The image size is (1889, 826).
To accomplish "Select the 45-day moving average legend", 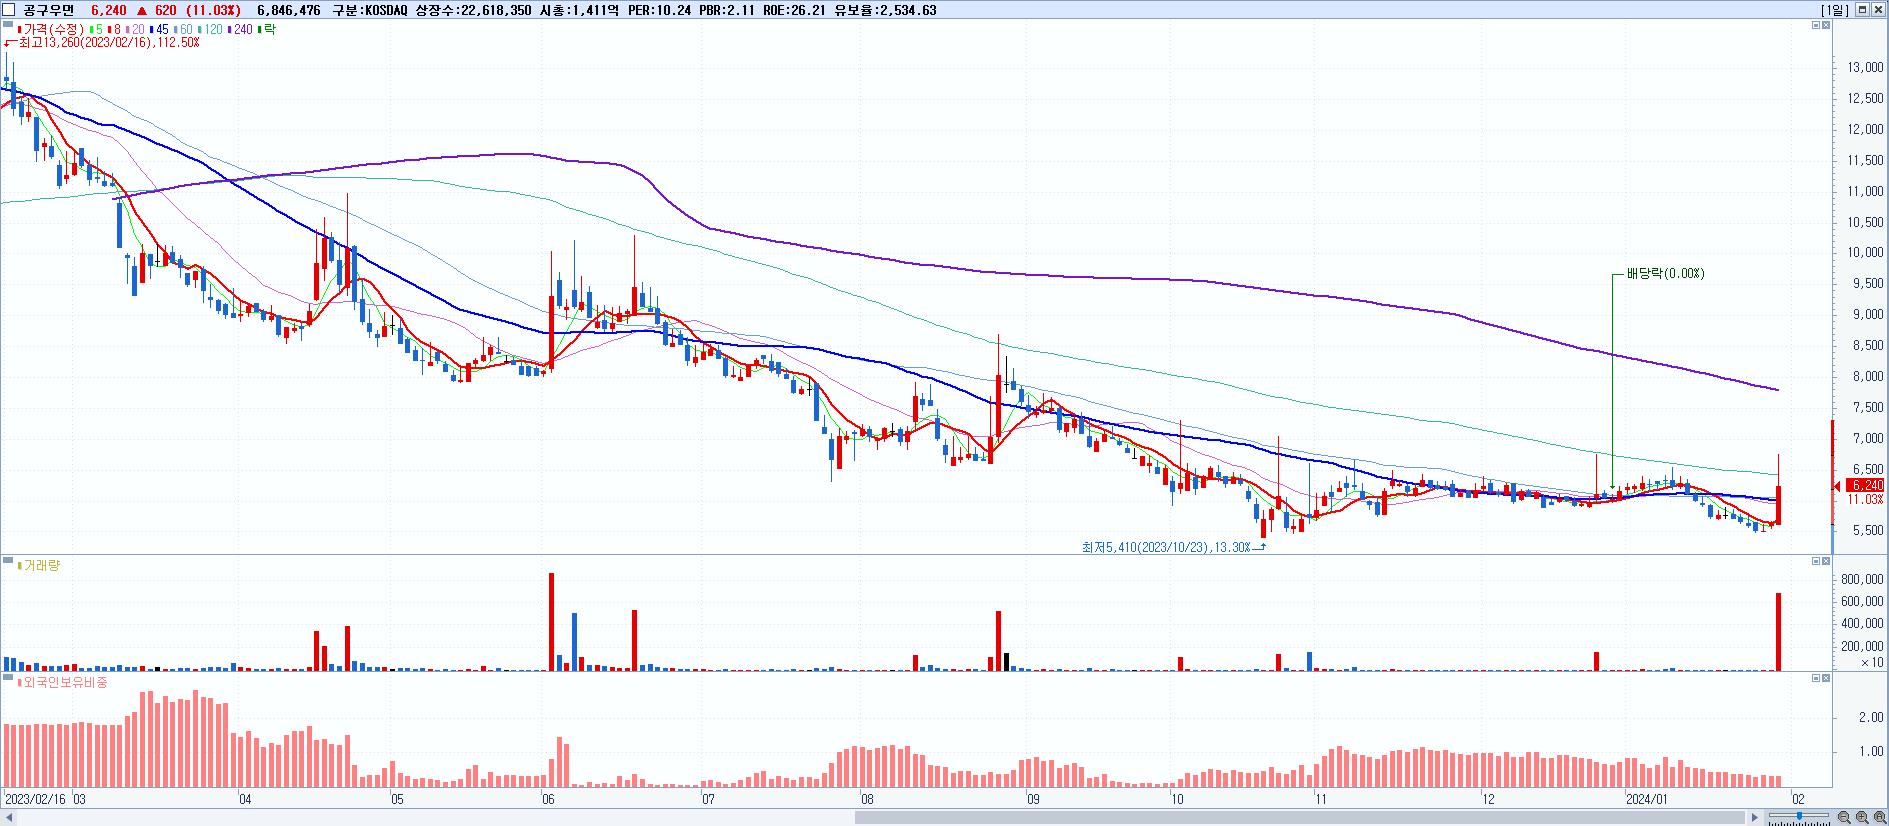I will pos(161,29).
